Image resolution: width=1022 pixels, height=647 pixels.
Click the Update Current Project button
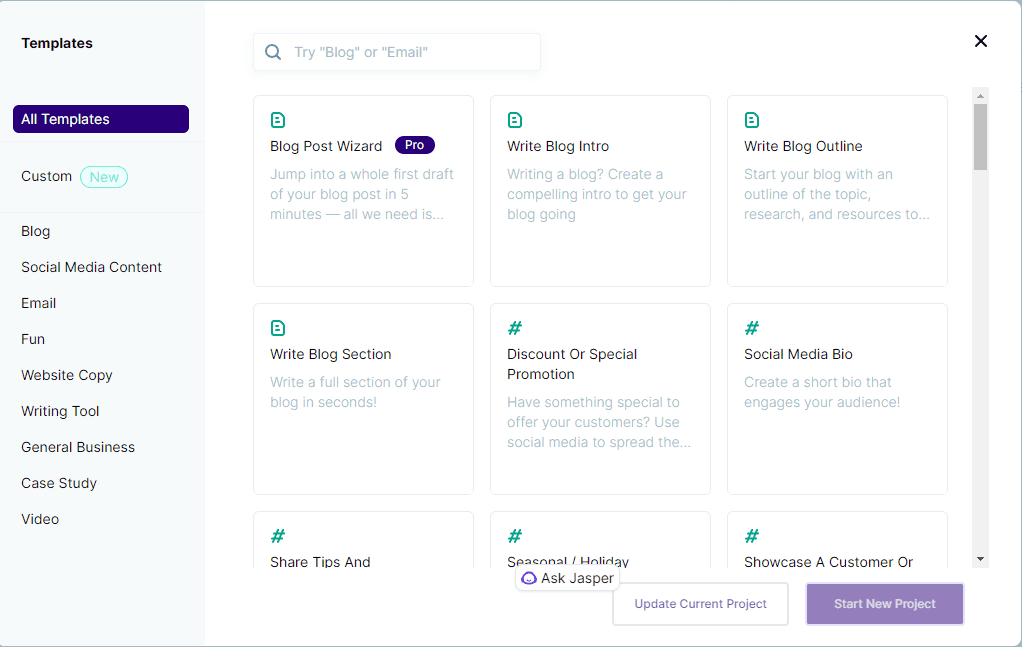(x=700, y=604)
